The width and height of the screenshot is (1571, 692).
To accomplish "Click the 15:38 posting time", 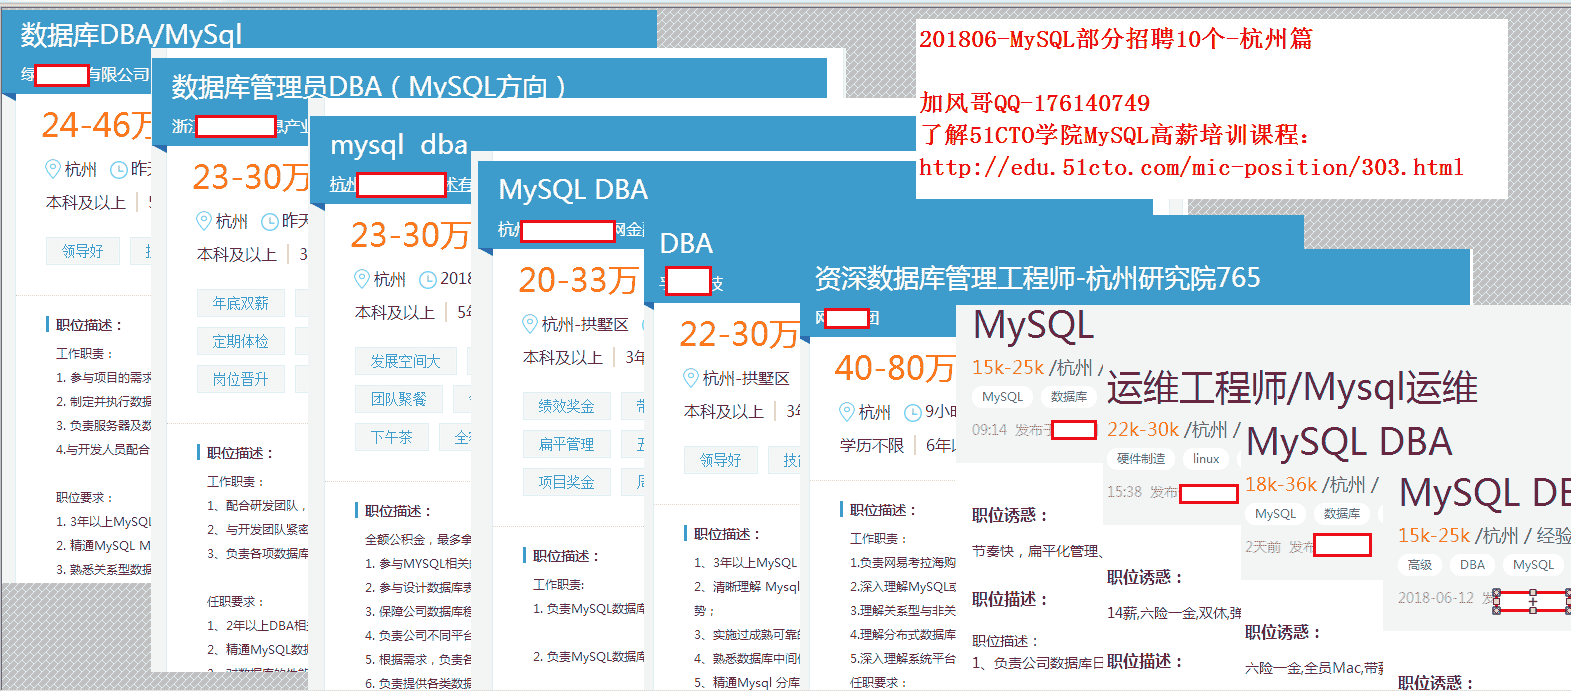I will 1124,492.
